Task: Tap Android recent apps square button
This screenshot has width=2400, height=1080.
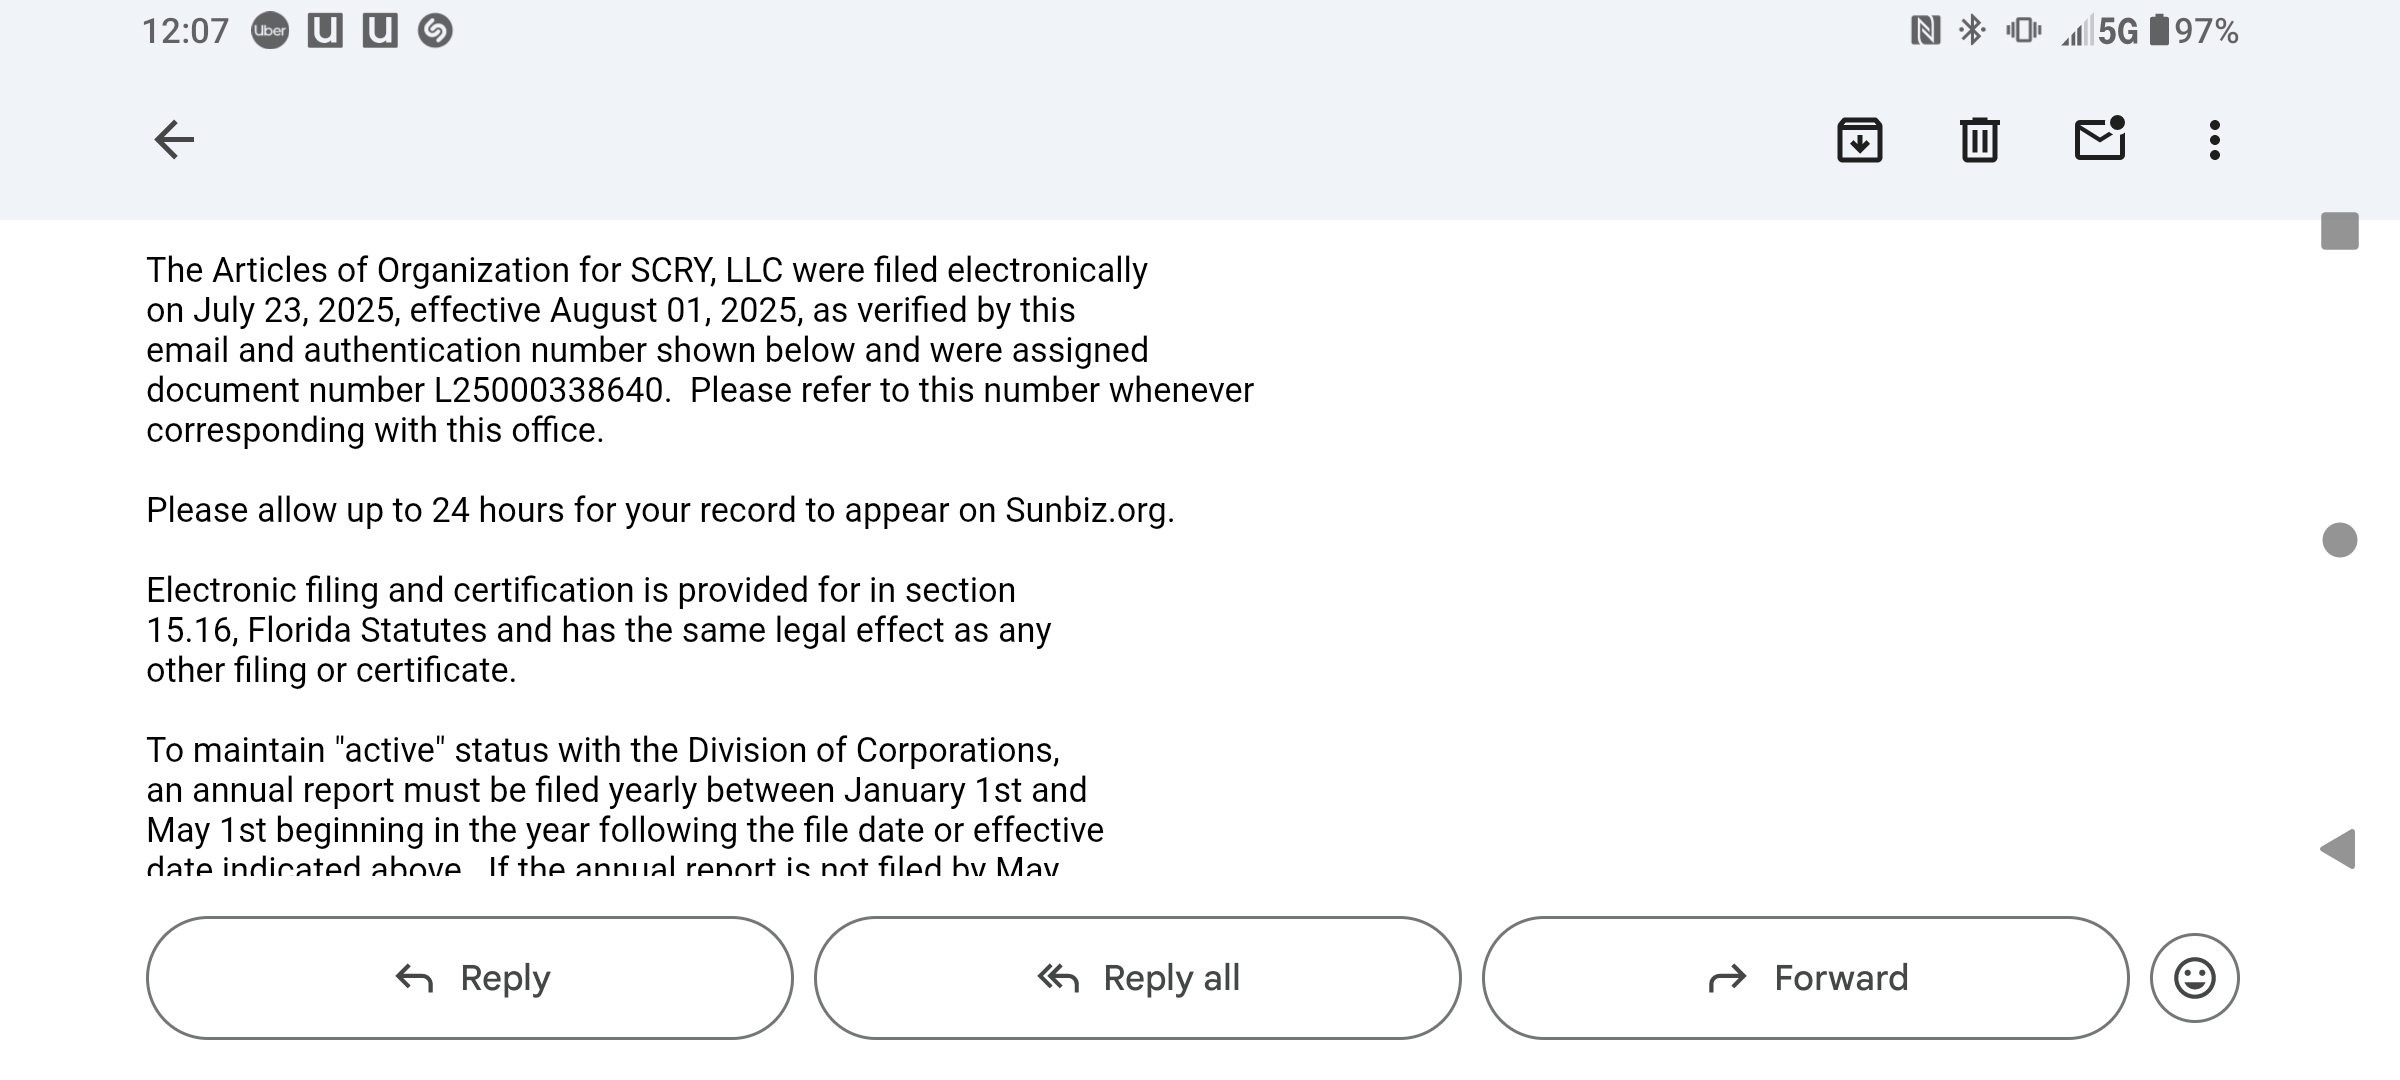Action: 2340,231
